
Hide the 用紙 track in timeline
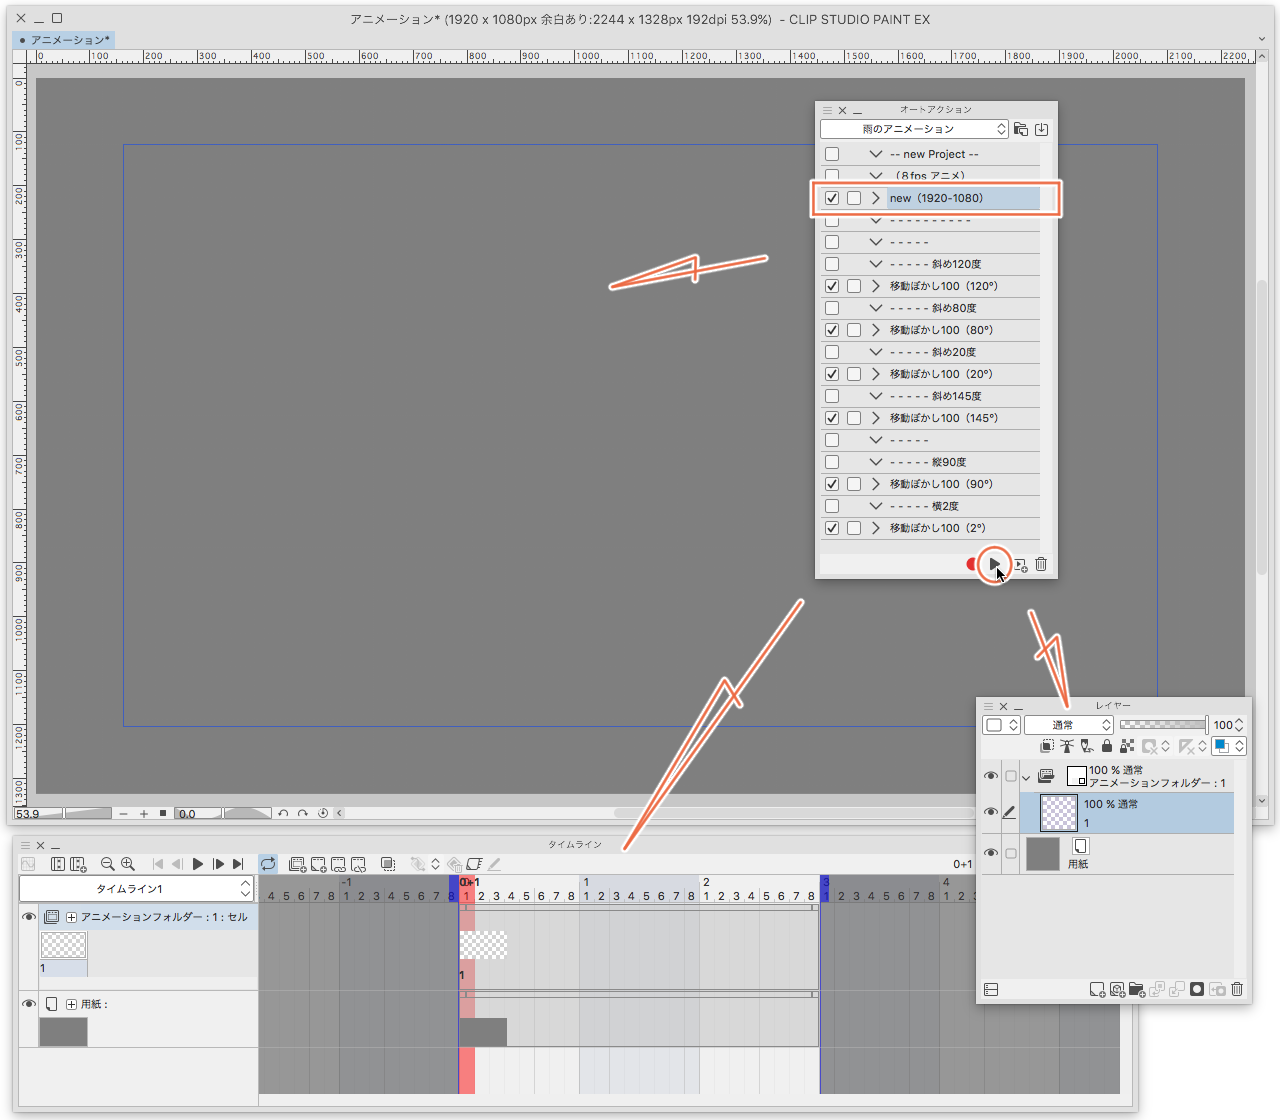[29, 1004]
